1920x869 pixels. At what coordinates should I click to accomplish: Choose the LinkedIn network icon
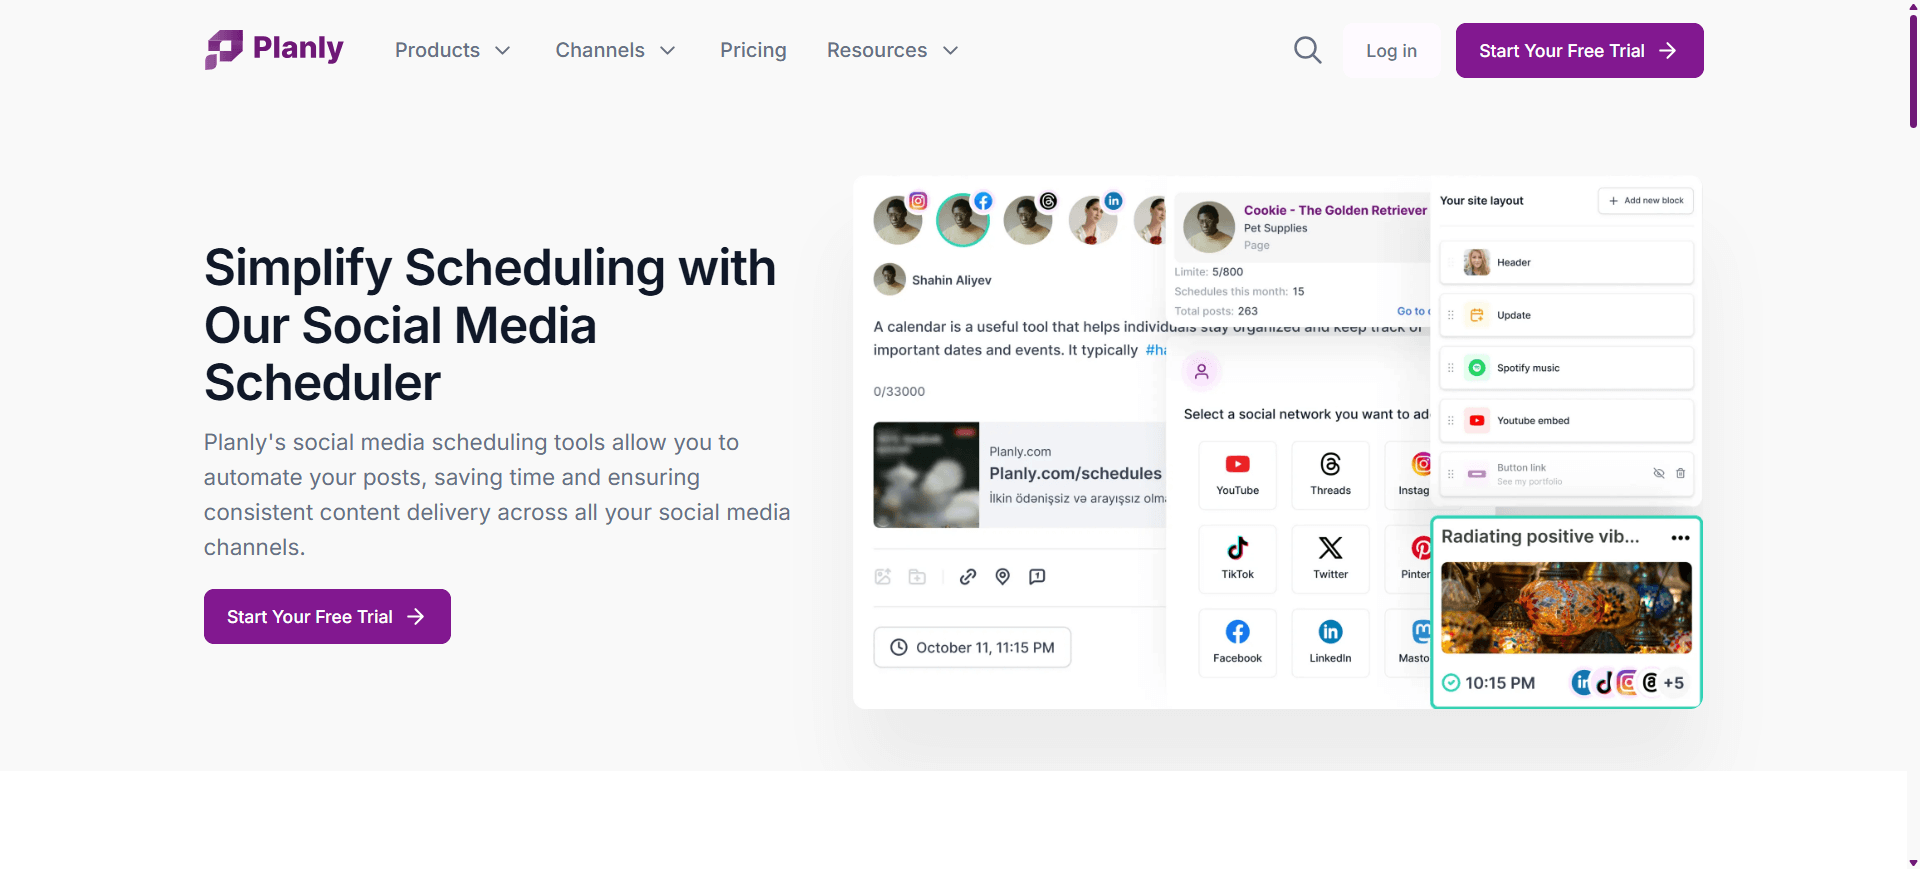pyautogui.click(x=1330, y=633)
